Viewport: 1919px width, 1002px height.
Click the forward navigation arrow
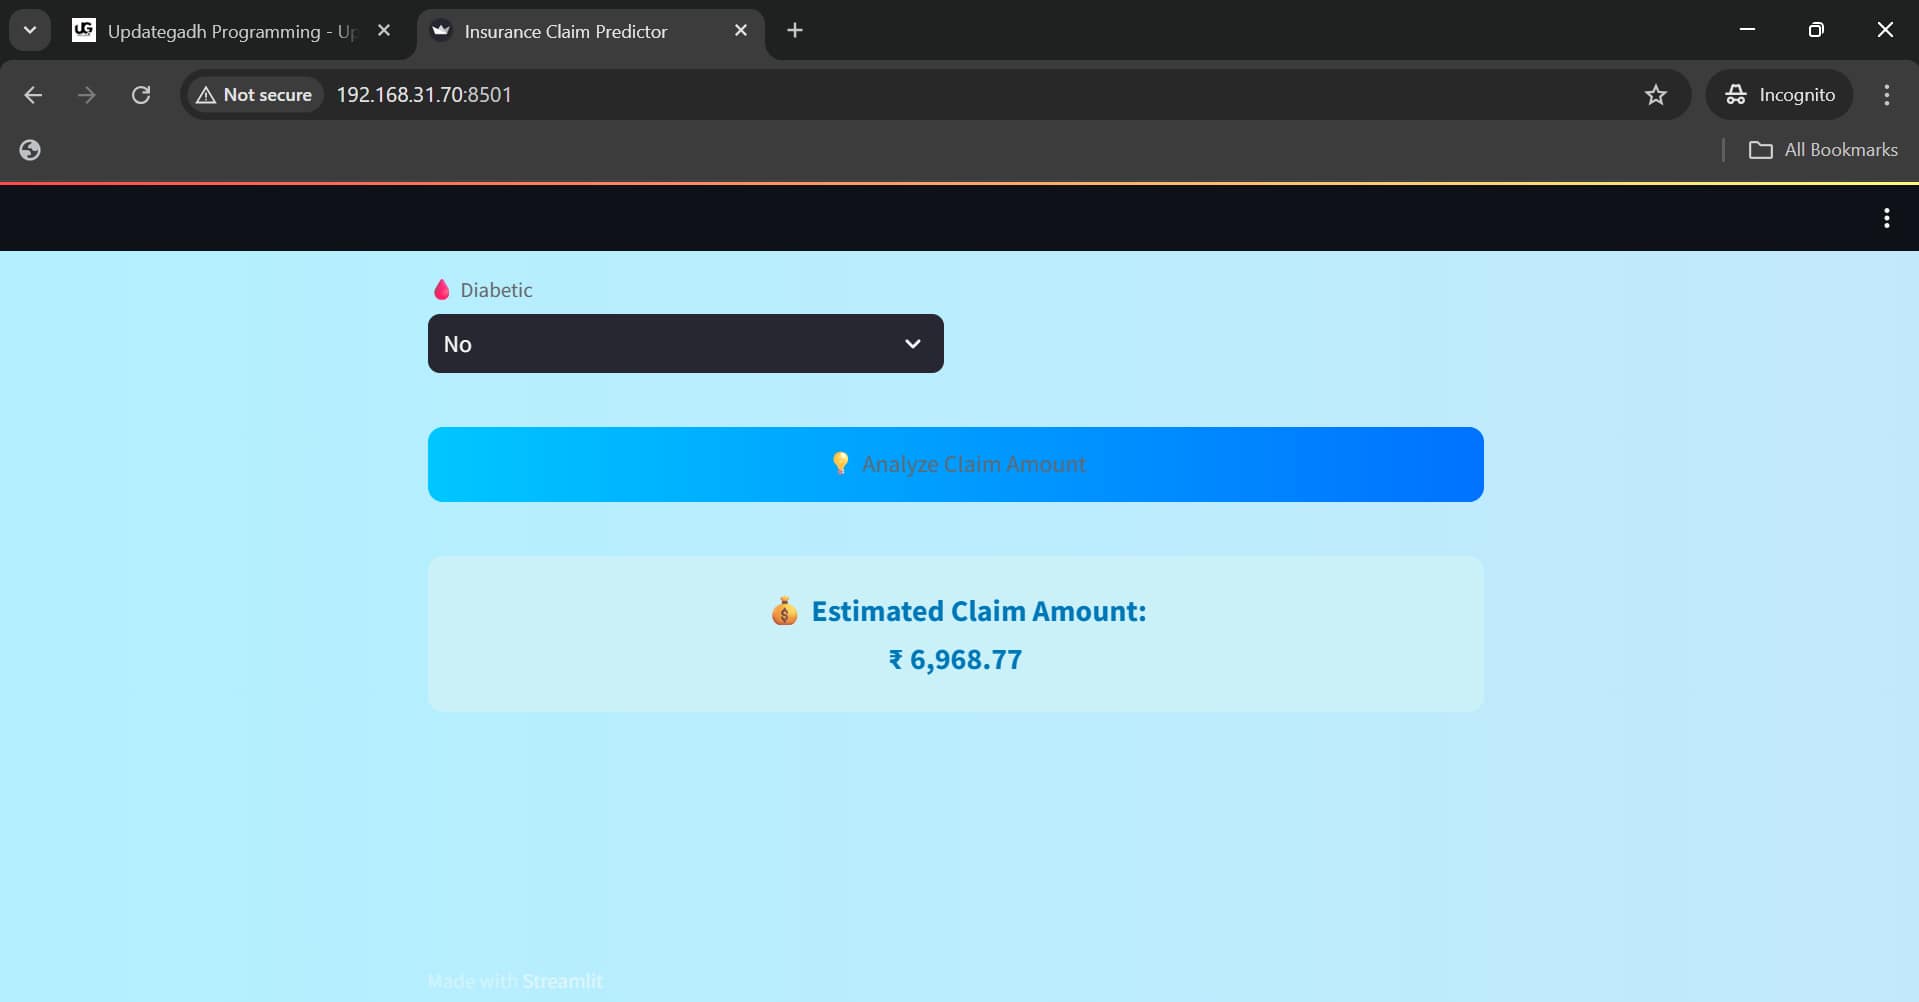click(87, 94)
